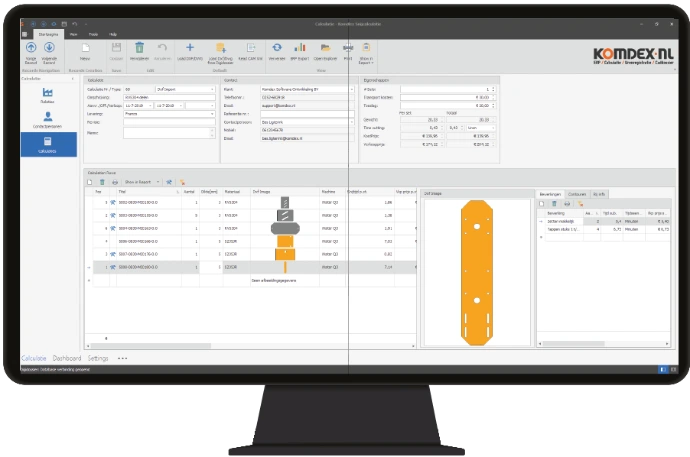
Task: Select the highlighted Calculatie sidebar item
Action: click(48, 144)
